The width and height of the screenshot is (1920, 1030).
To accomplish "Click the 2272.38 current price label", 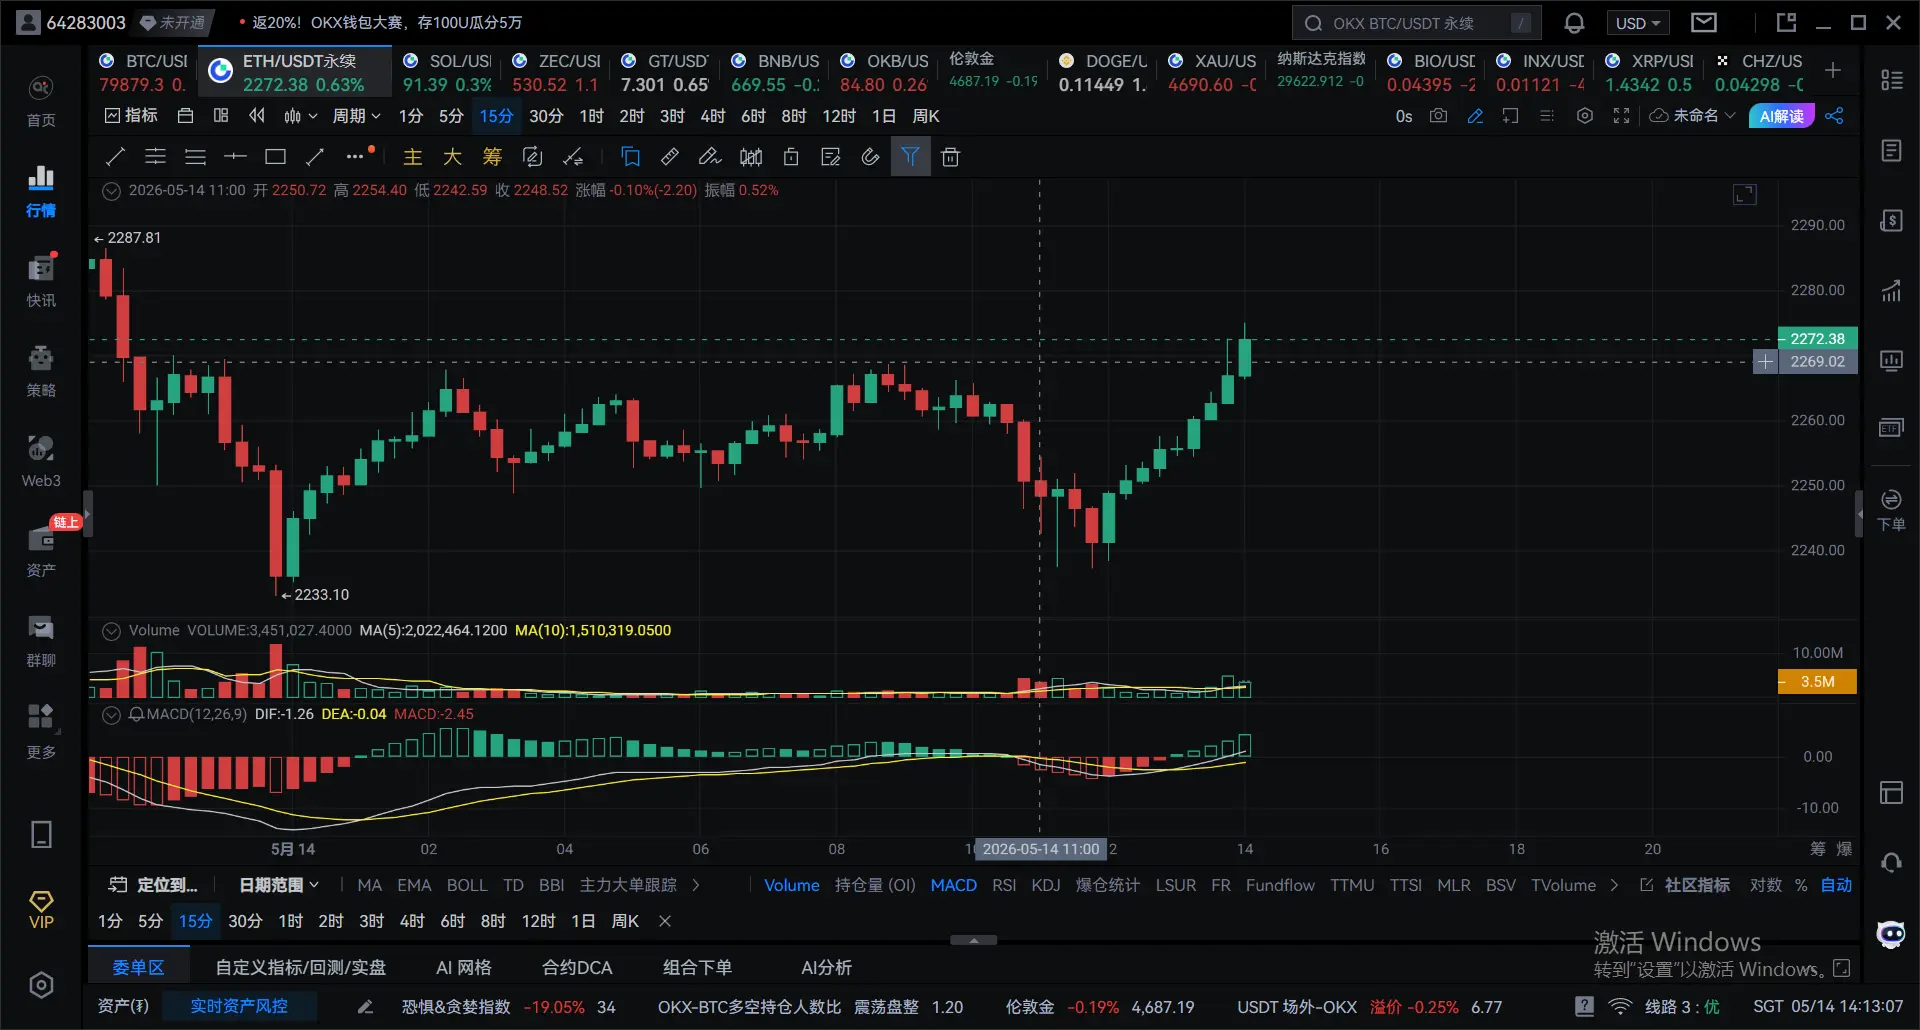I will [1817, 338].
